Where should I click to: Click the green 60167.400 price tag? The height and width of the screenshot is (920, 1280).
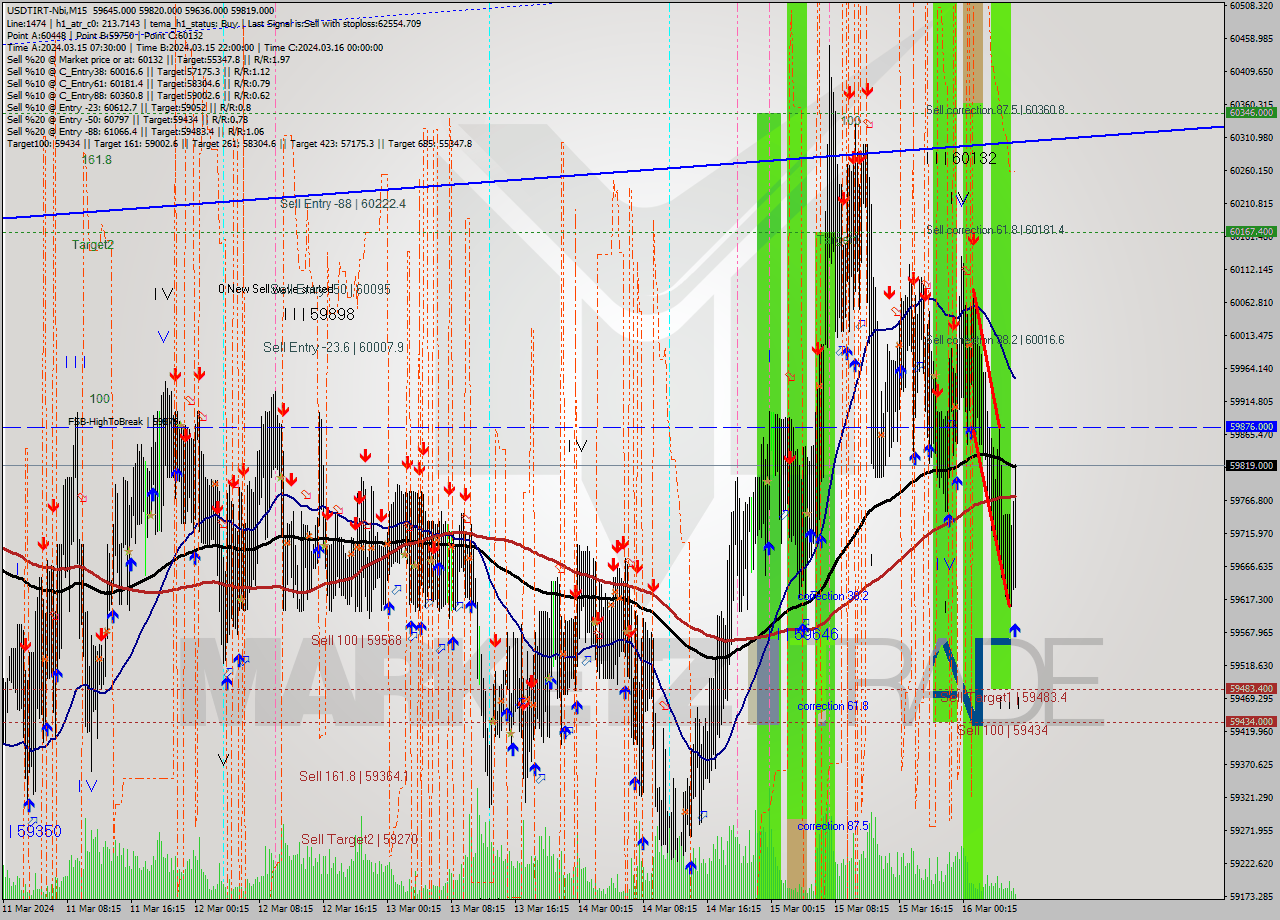pos(1251,232)
